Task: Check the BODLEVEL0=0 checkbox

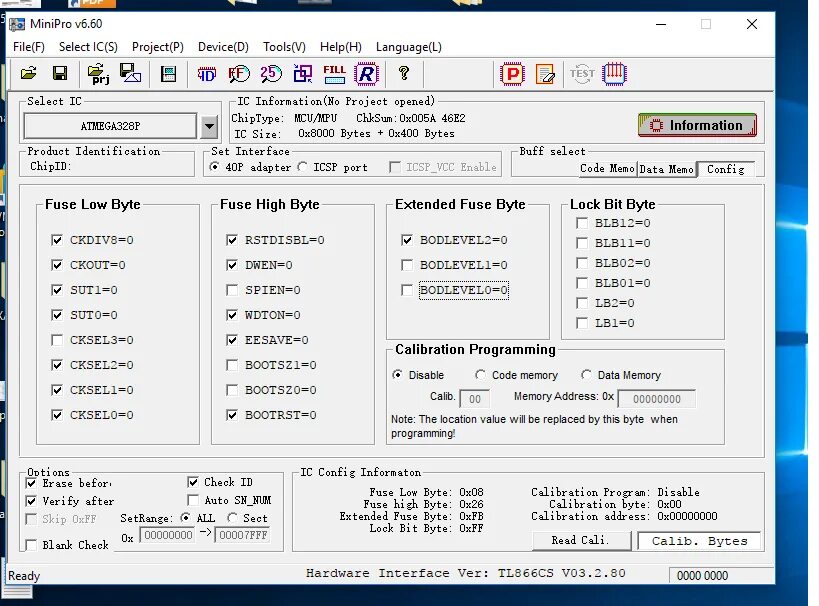Action: 407,290
